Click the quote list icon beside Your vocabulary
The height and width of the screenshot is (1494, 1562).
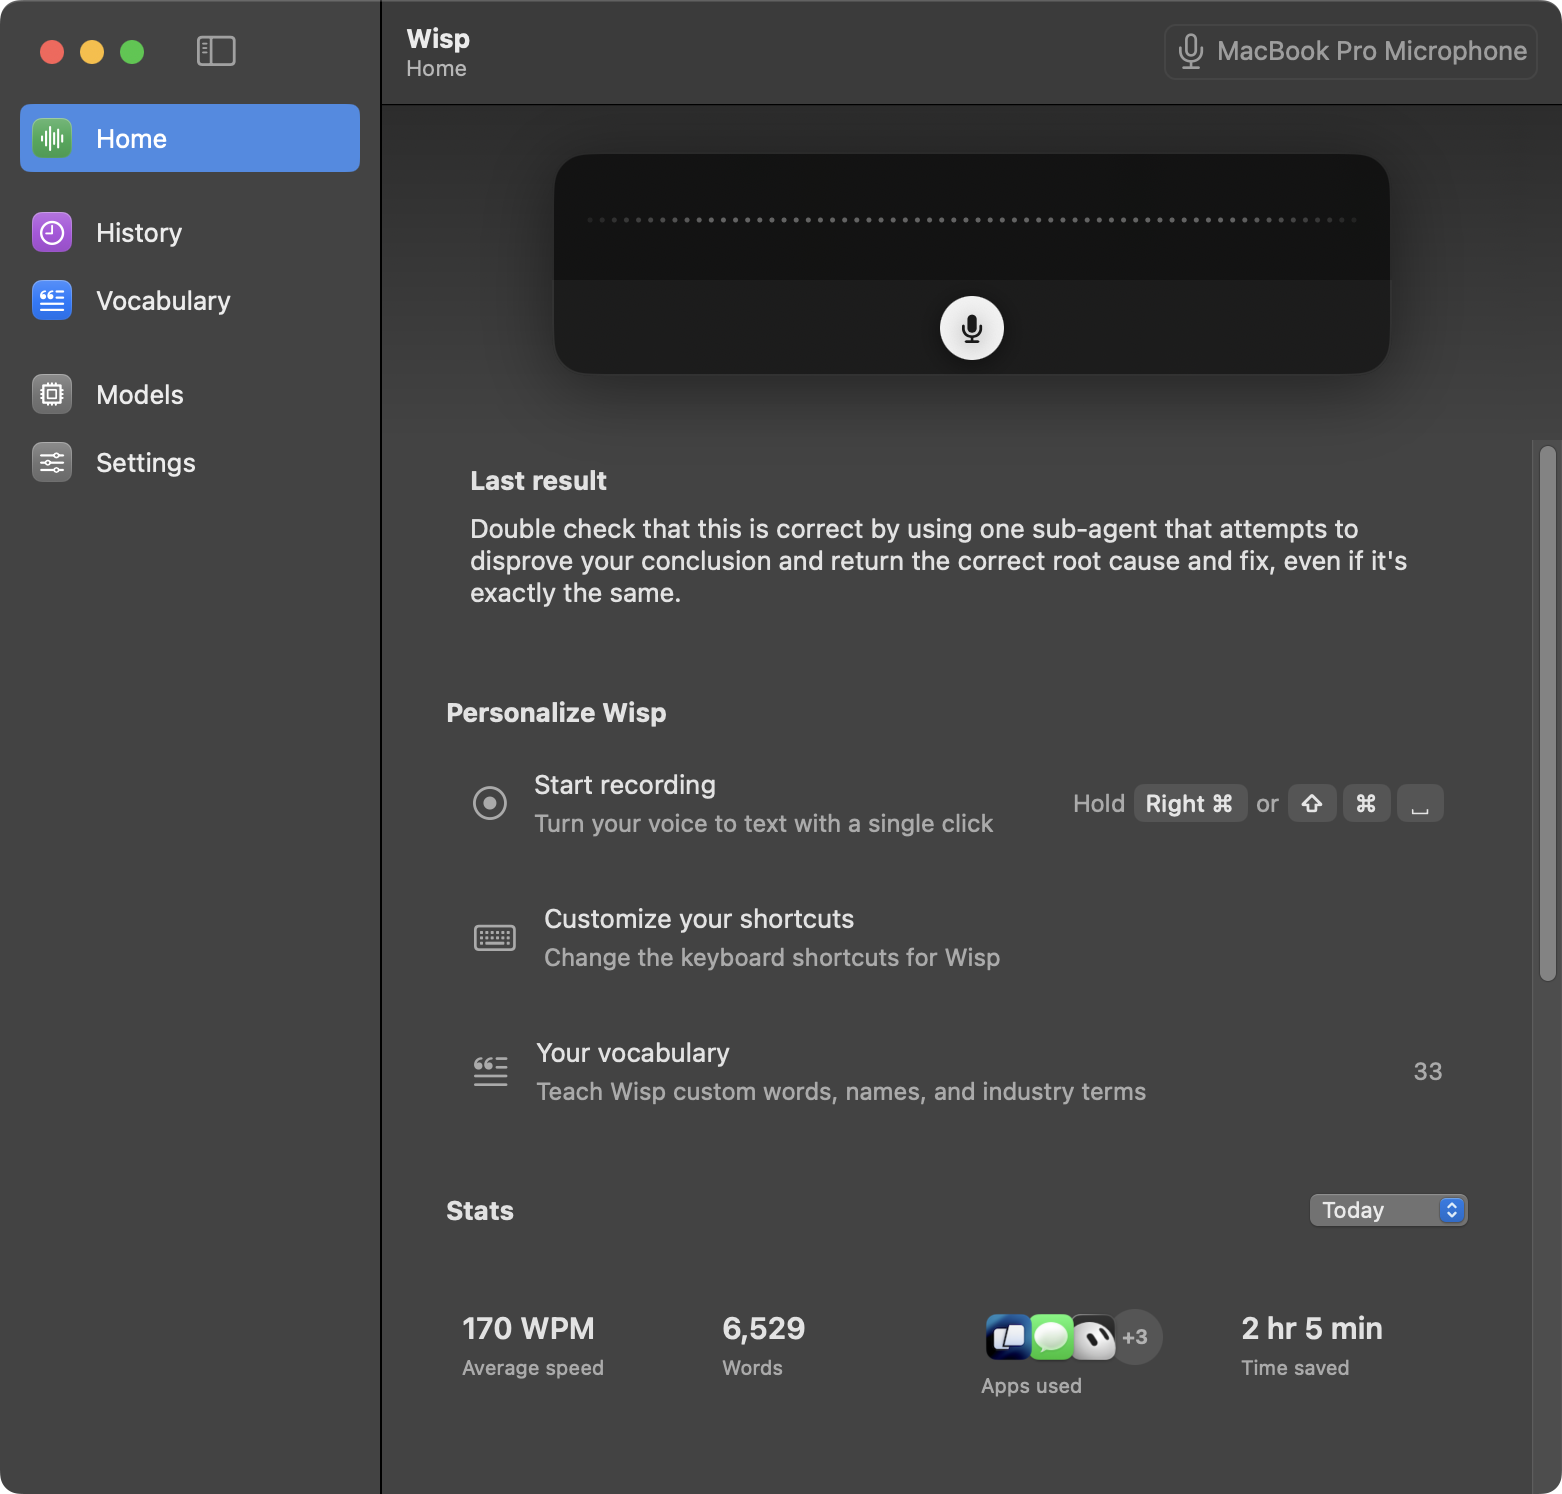[x=490, y=1071]
